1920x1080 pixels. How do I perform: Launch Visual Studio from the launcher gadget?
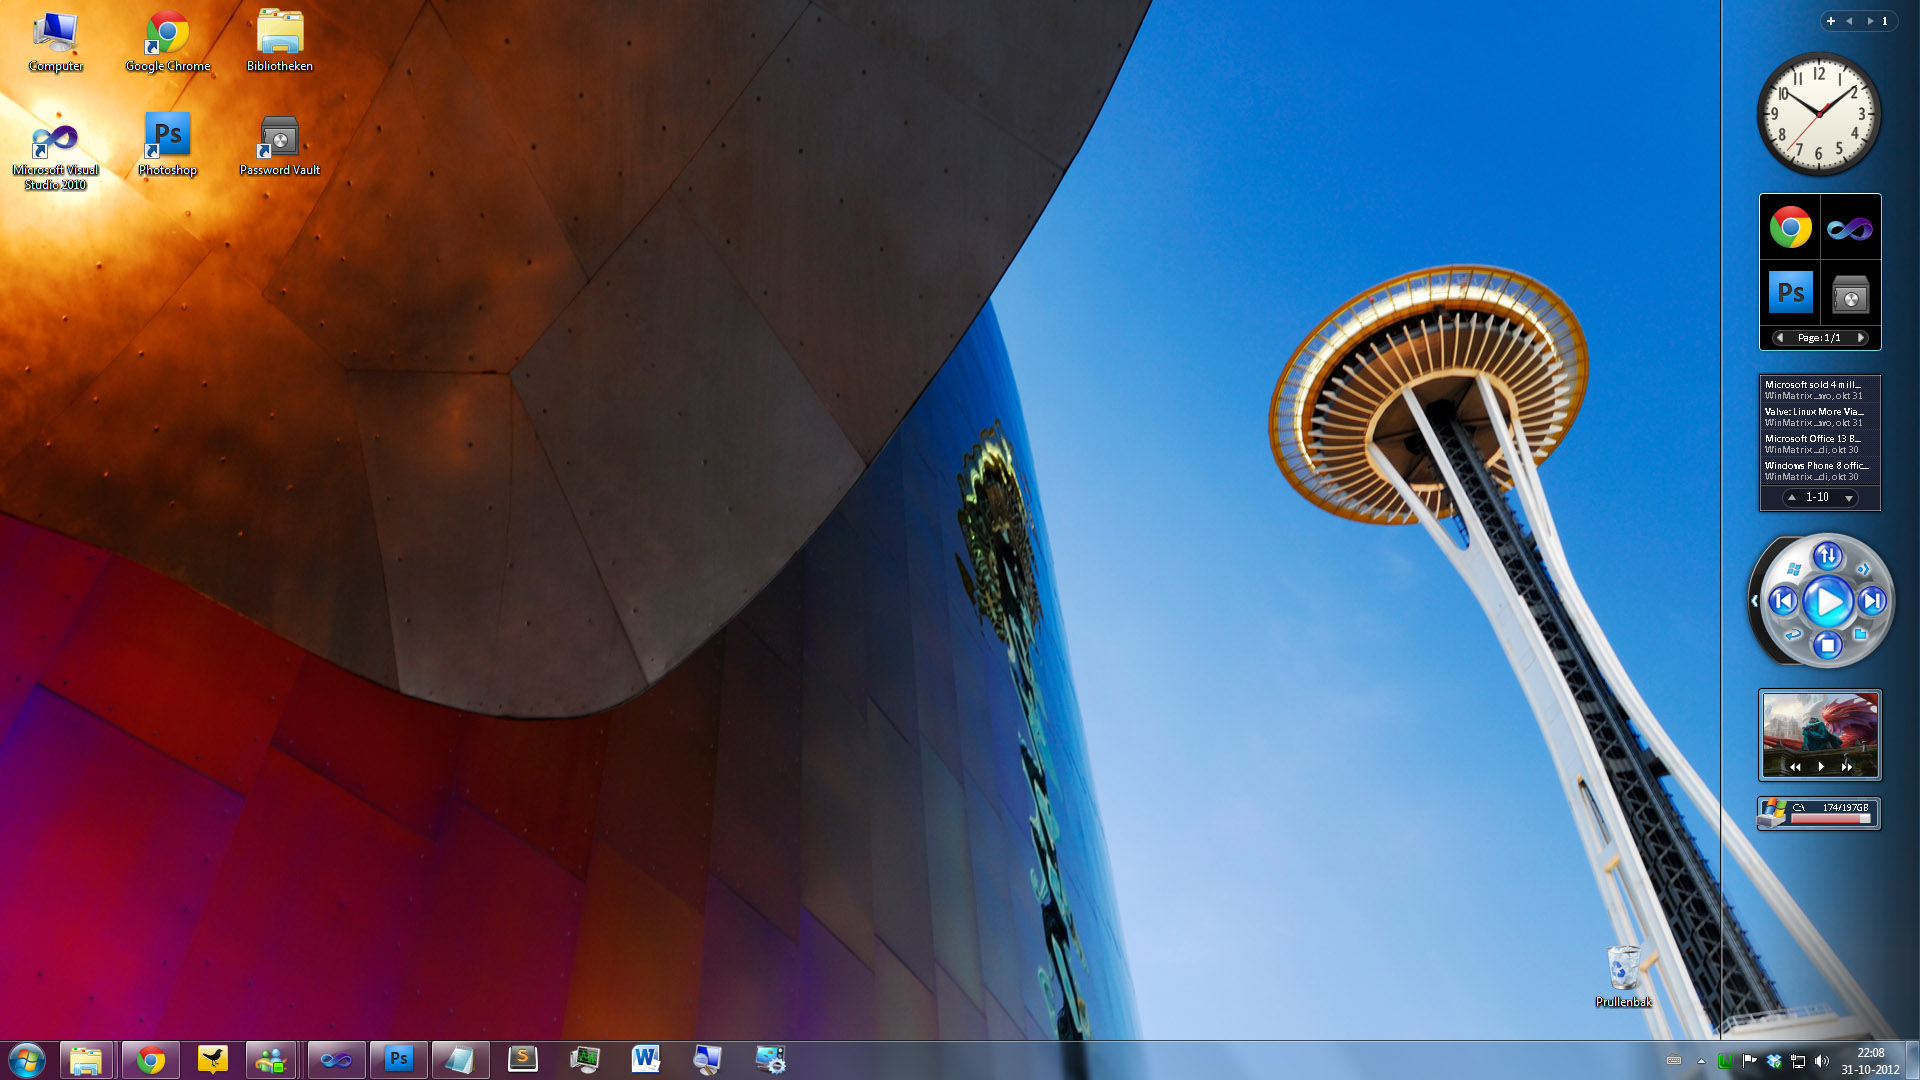(1849, 229)
